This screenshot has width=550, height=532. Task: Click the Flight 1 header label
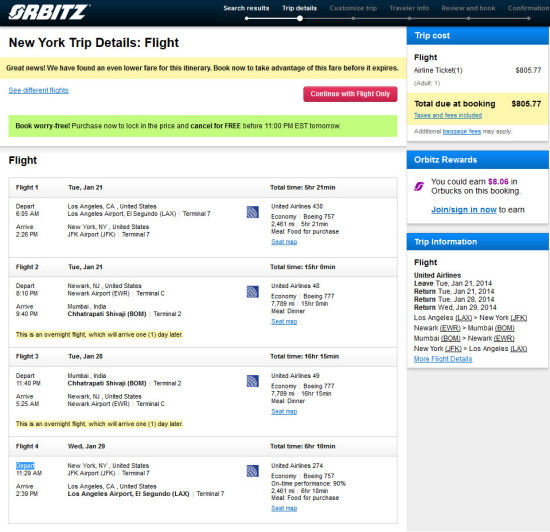click(27, 188)
